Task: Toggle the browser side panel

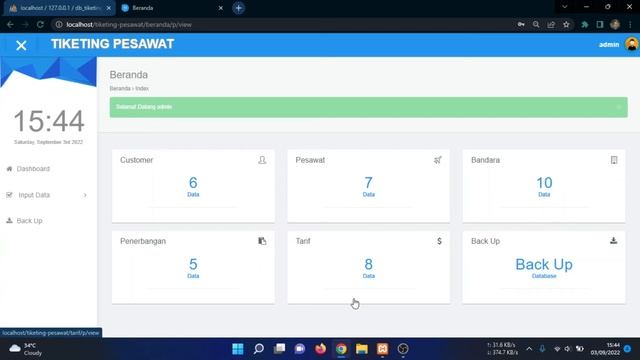Action: [x=600, y=24]
